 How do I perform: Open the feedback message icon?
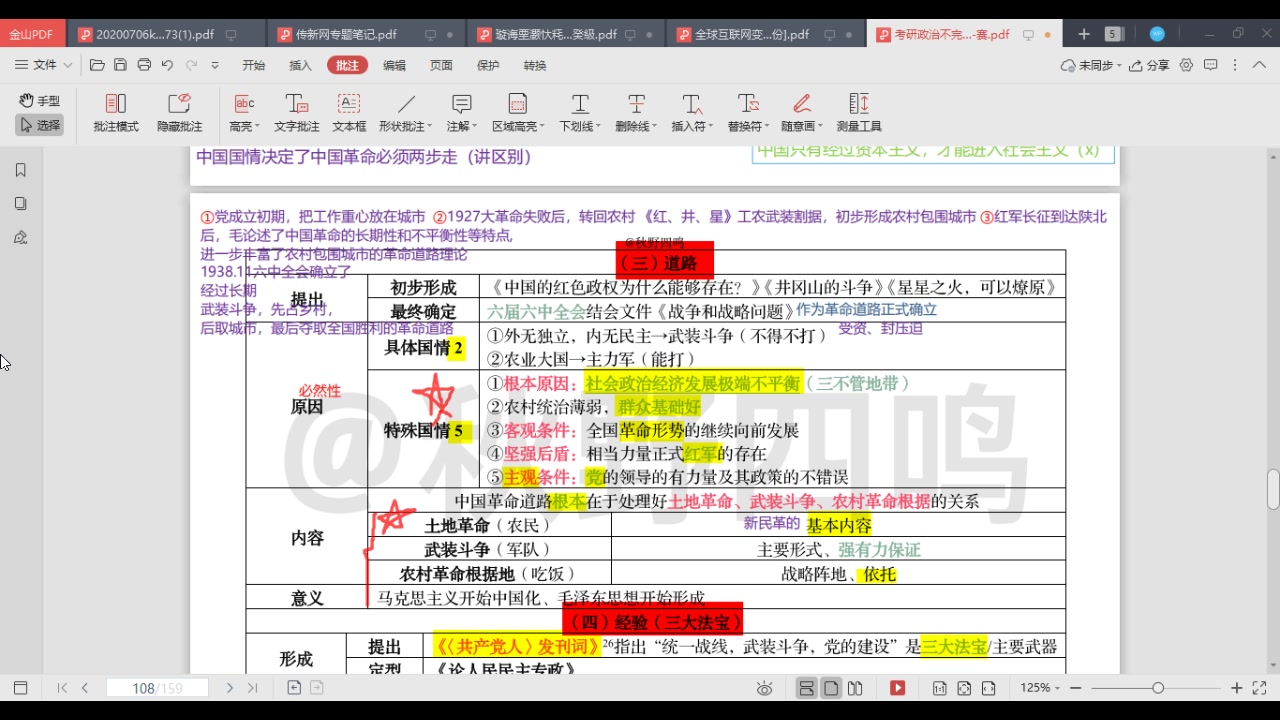pyautogui.click(x=1210, y=65)
